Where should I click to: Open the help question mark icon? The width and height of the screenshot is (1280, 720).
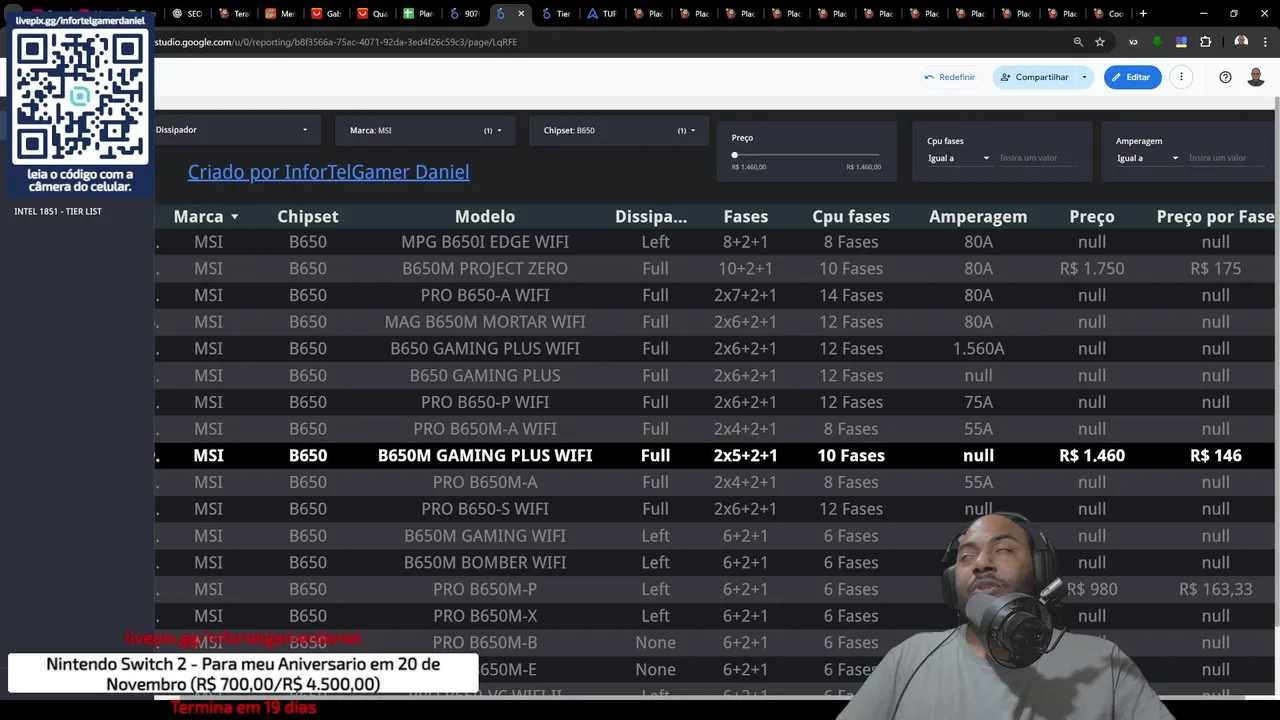pos(1225,77)
